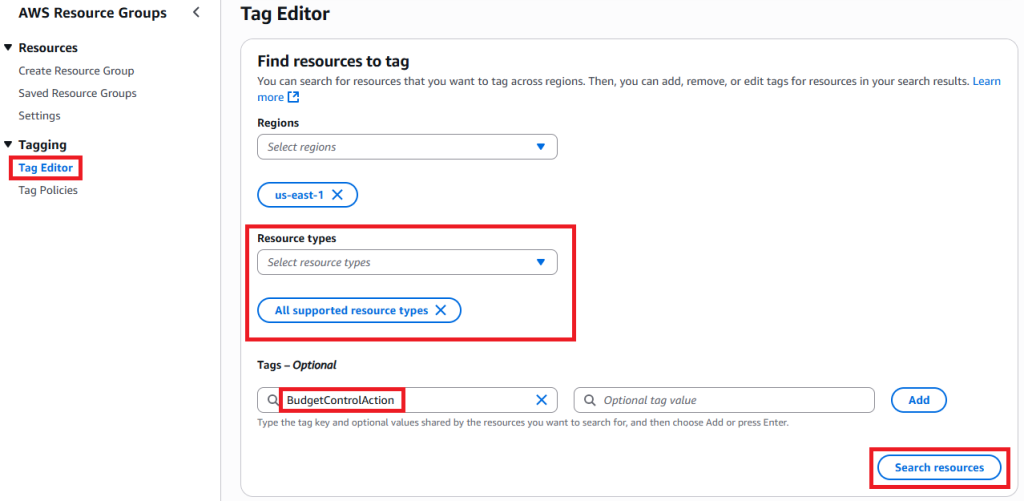Click the Add tag button

(x=919, y=400)
